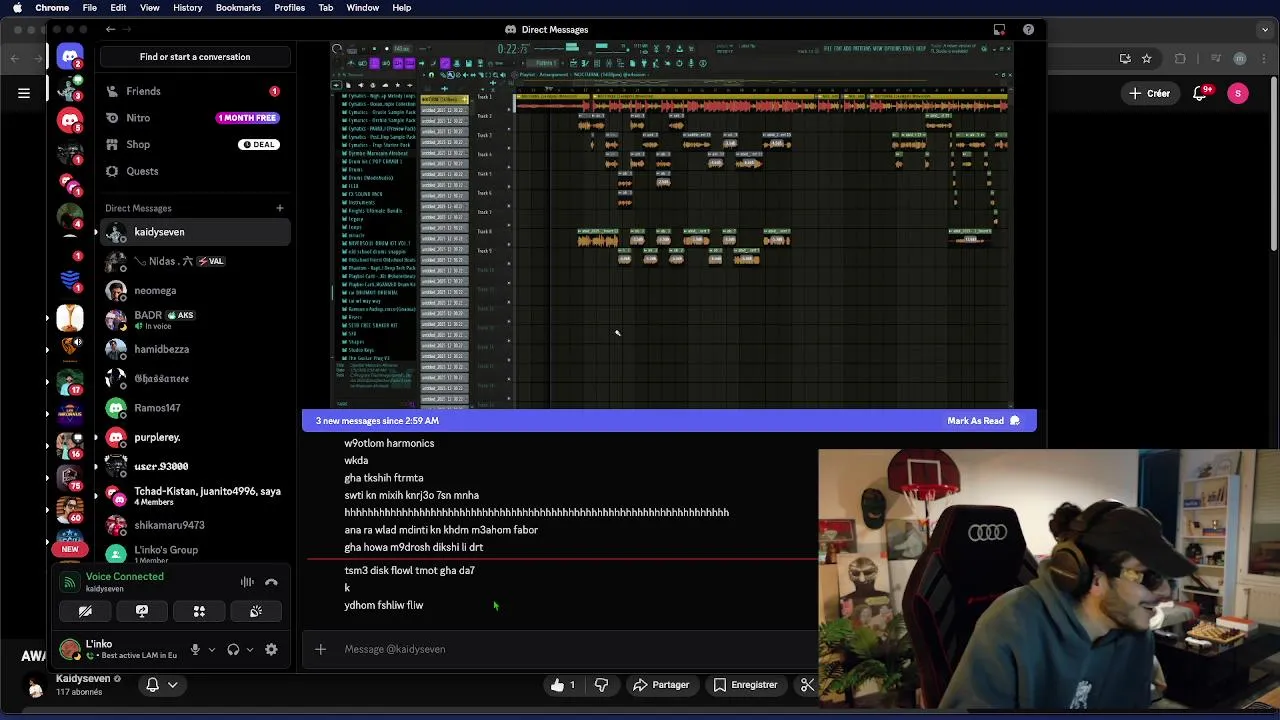
Task: Click the plus to create a DM
Action: pyautogui.click(x=280, y=208)
